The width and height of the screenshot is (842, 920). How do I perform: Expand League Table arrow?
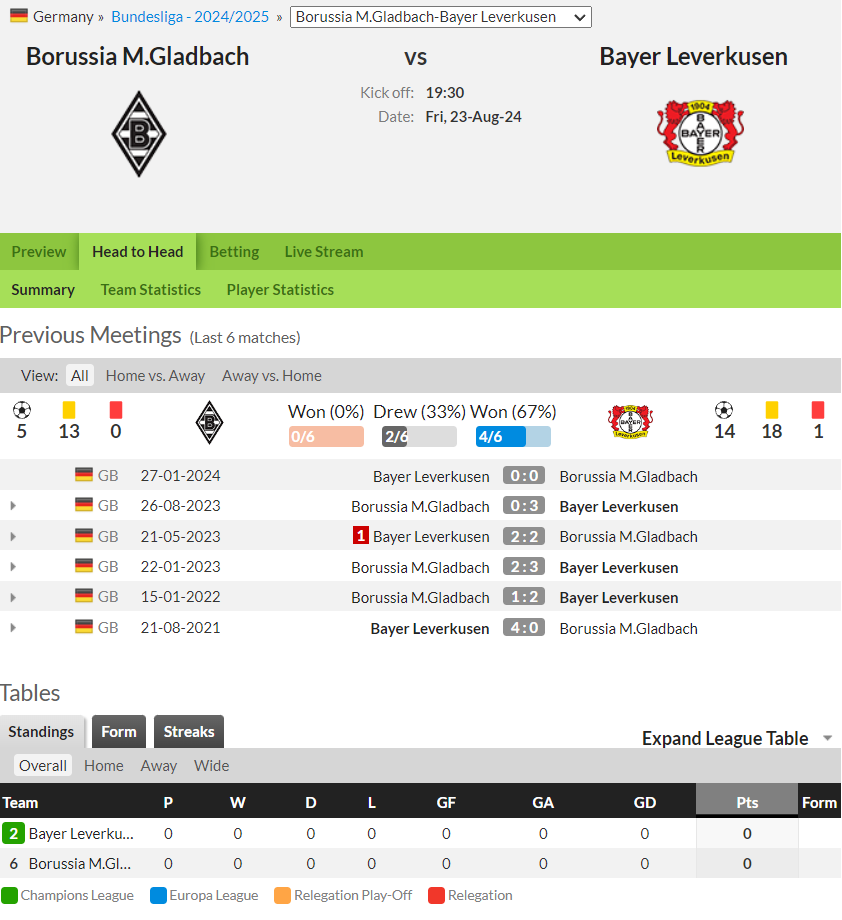pyautogui.click(x=827, y=738)
